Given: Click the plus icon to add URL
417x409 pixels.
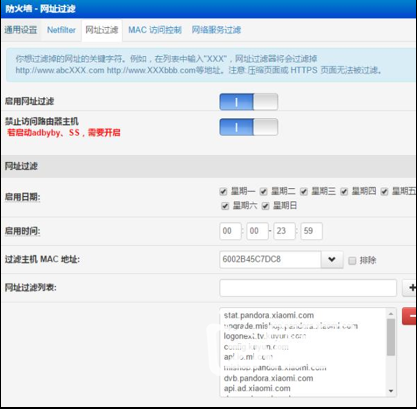Looking at the screenshot, I should pos(410,288).
